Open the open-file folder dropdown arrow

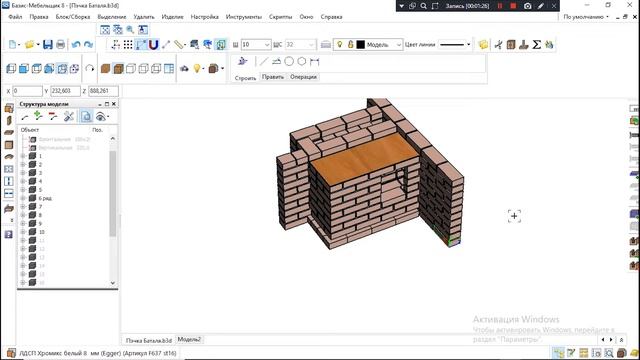38,44
